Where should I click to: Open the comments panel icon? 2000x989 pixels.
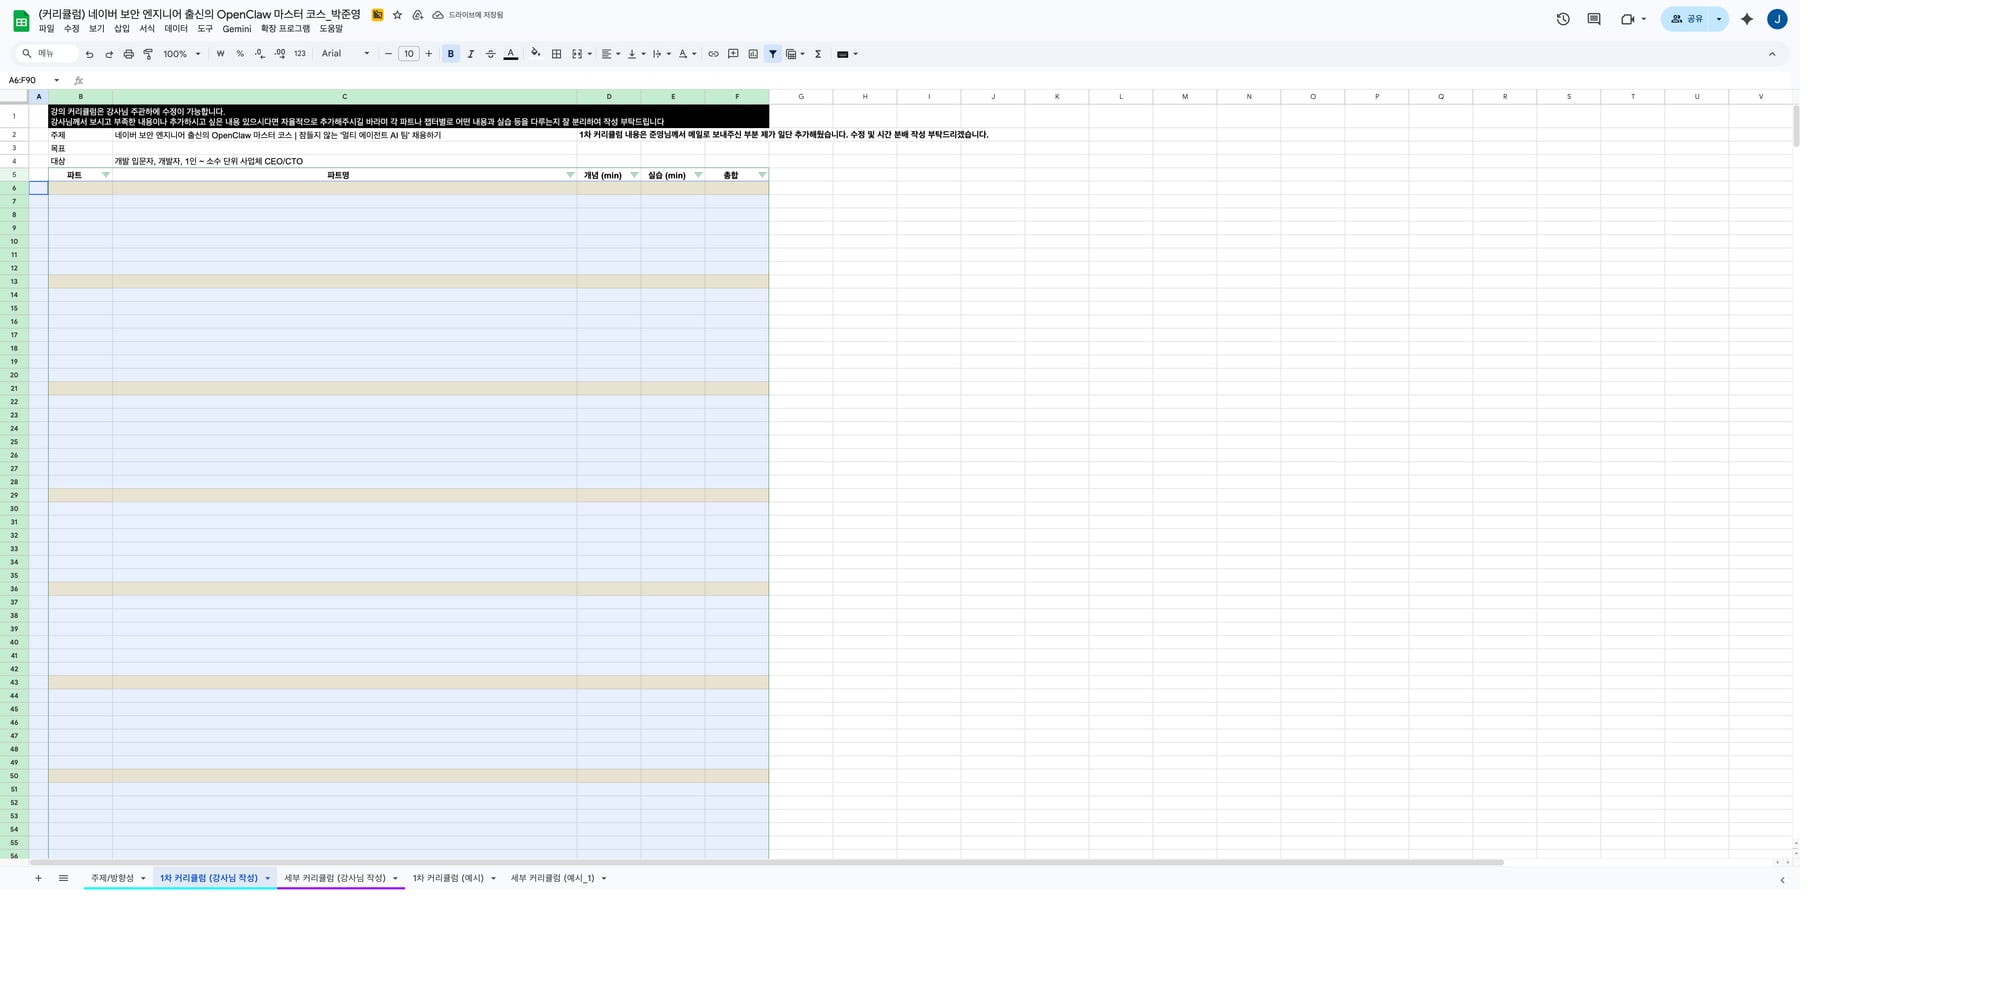coord(1594,19)
